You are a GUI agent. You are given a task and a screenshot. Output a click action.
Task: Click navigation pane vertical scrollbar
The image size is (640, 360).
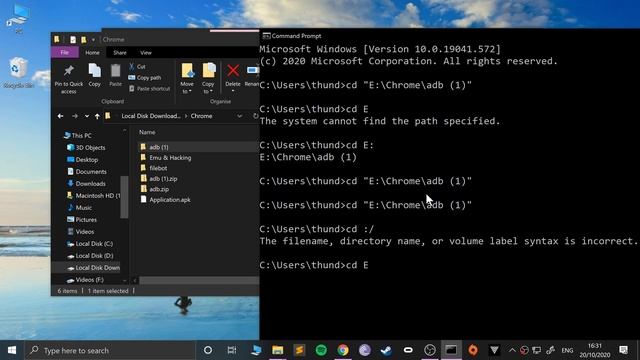(124, 196)
